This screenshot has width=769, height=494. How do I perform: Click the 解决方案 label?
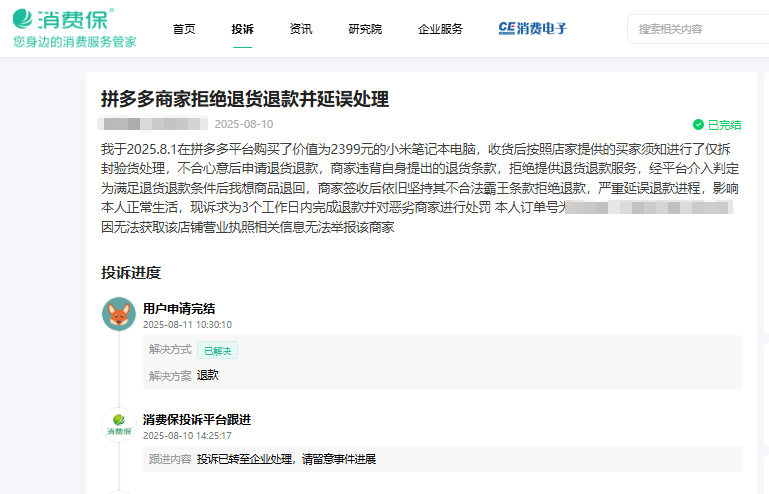[170, 376]
